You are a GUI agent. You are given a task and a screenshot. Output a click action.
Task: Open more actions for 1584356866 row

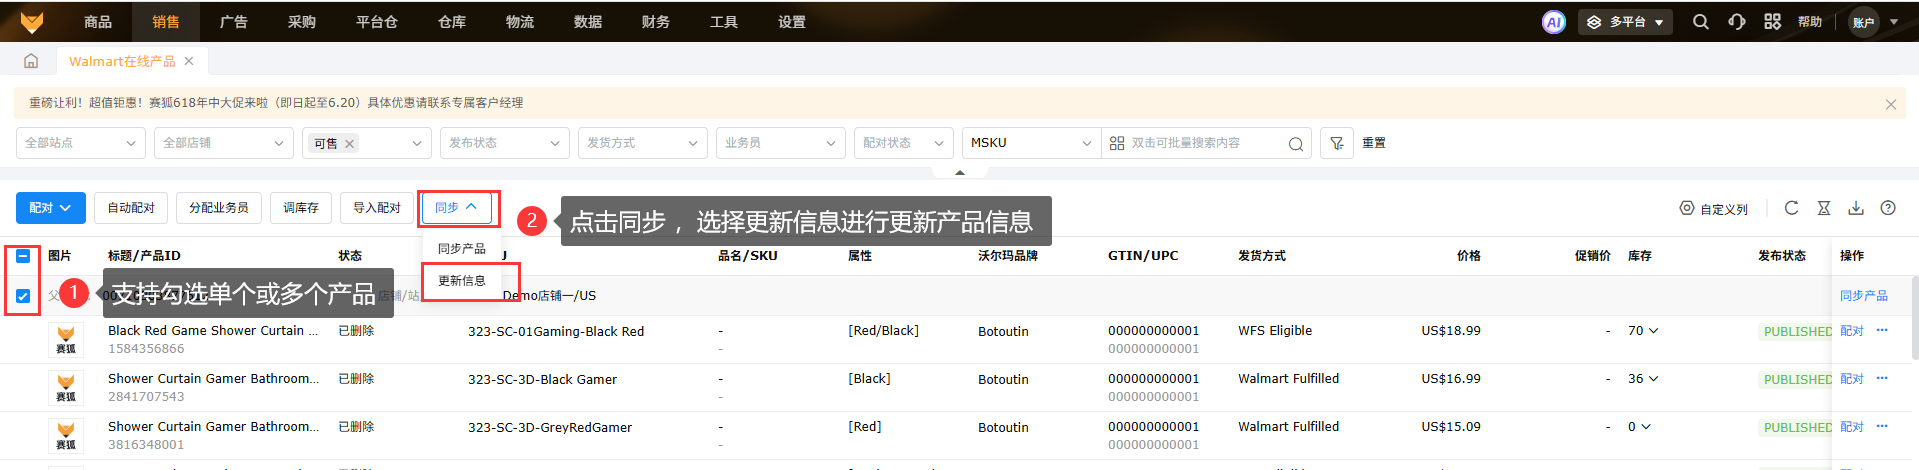pos(1882,331)
